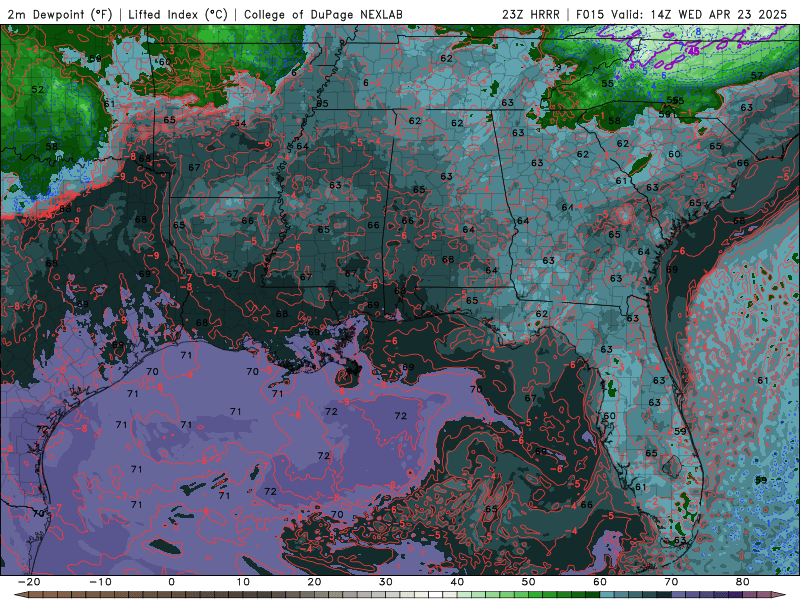The image size is (800, 600).
Task: Click the 20 tick label on the color scale
Action: pos(314,582)
